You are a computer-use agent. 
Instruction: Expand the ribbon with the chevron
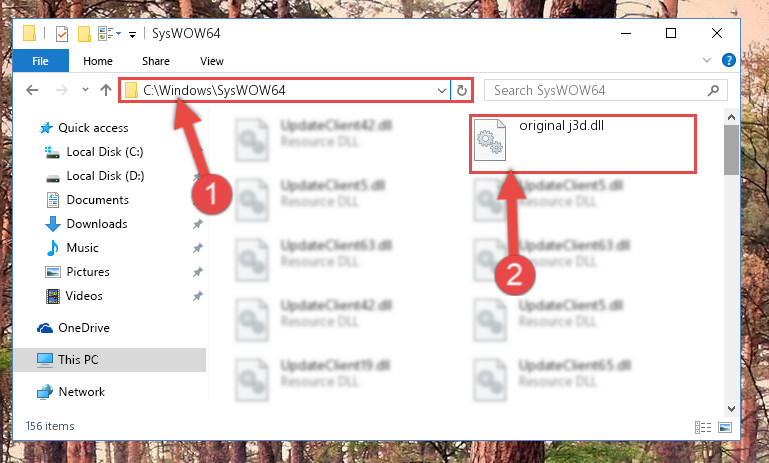tap(707, 60)
